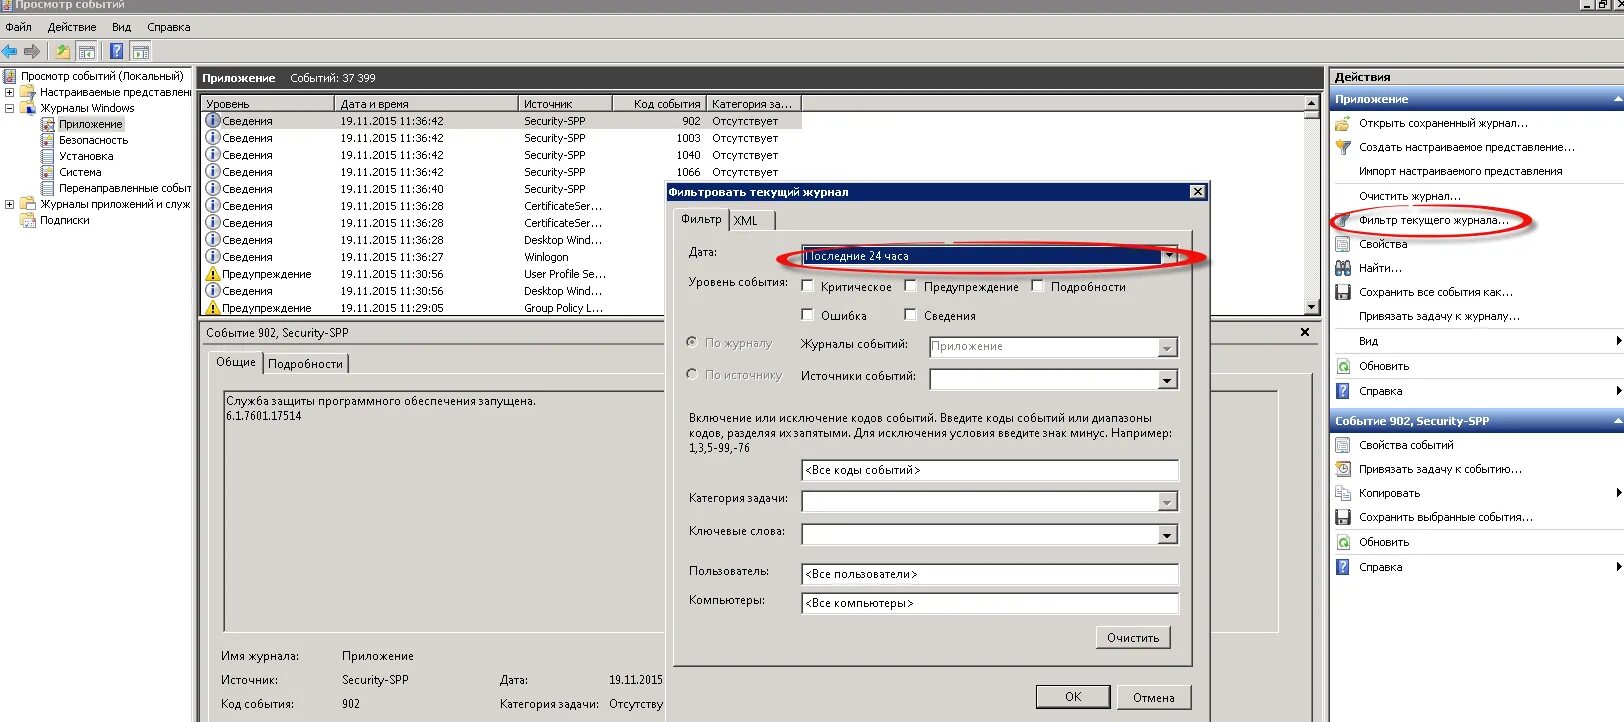Screen dimensions: 1624x722
Task: Click the Подписки folder icon in the tree
Action: (28, 220)
